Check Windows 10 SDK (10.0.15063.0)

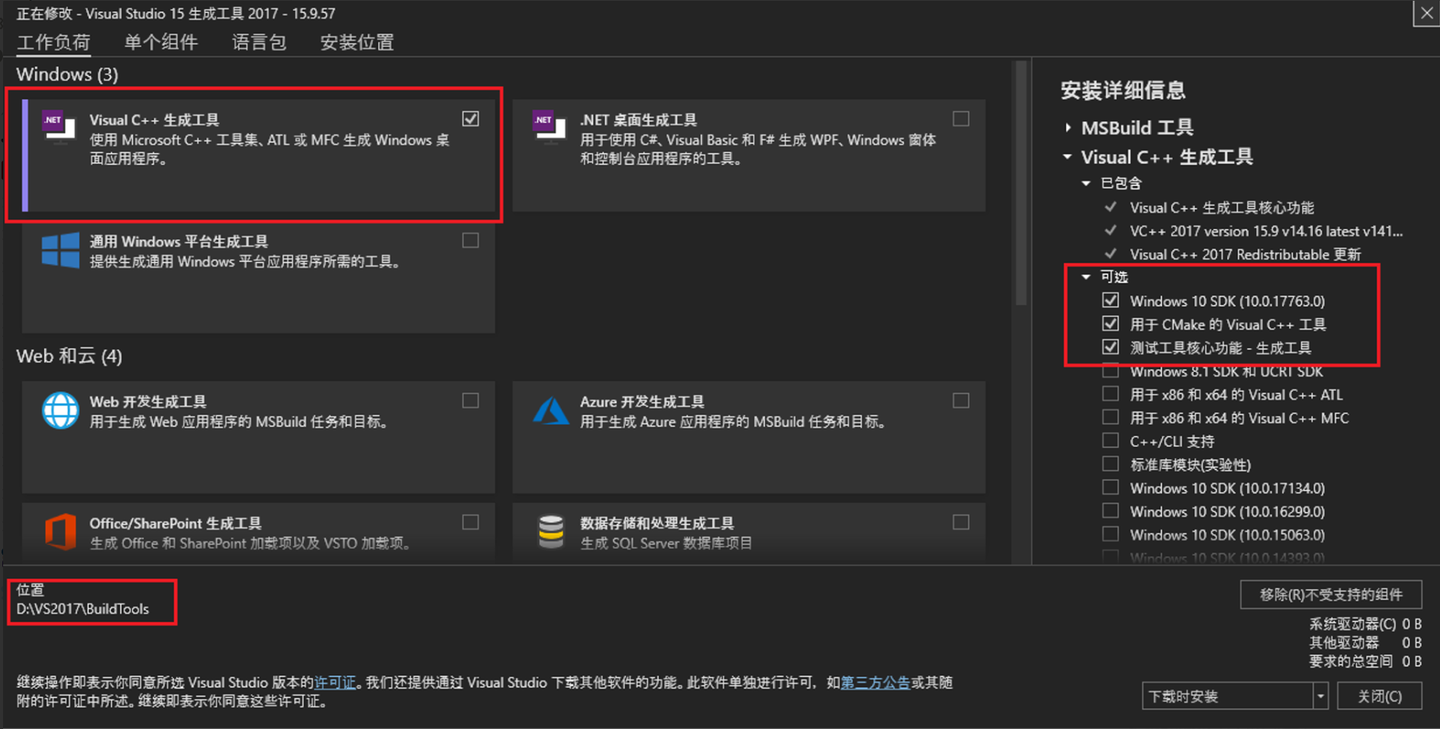pos(1110,535)
